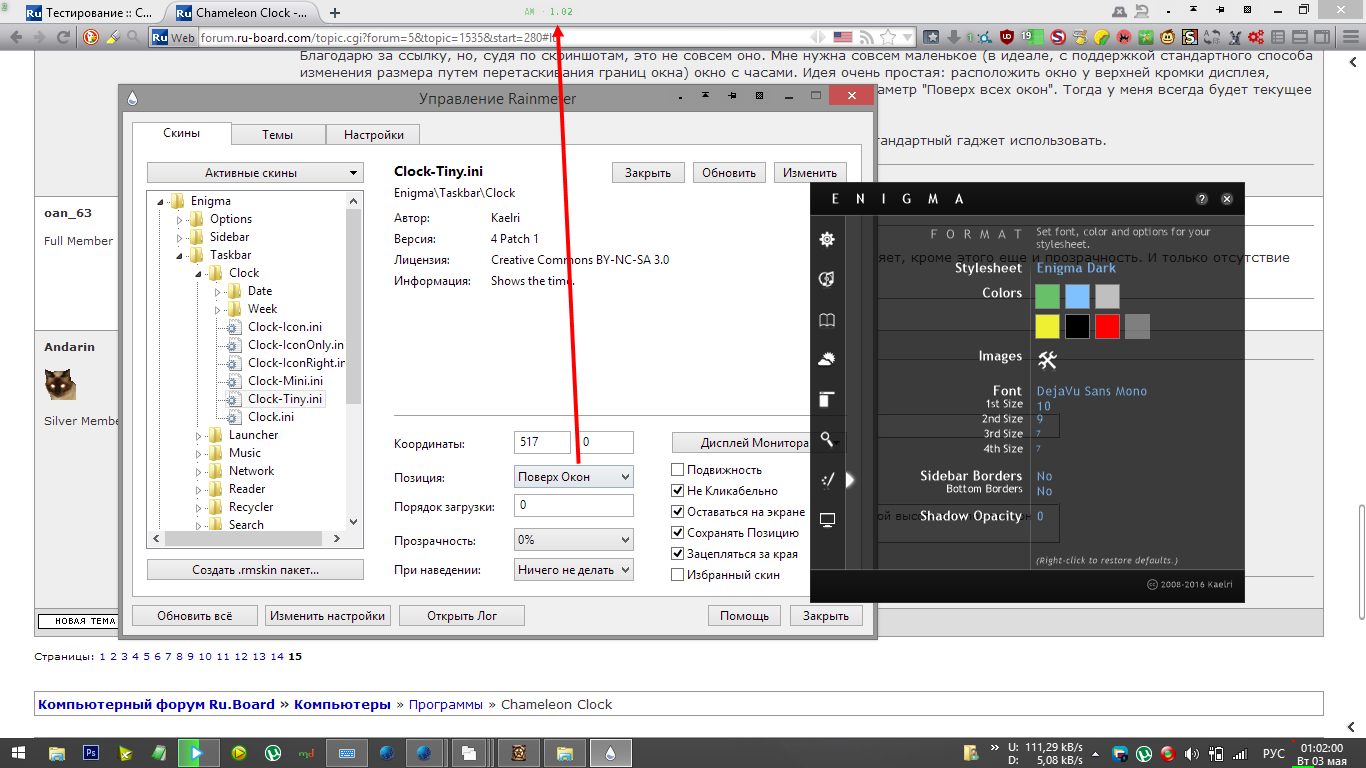Switch to the Тестирование browser tab

(88, 13)
